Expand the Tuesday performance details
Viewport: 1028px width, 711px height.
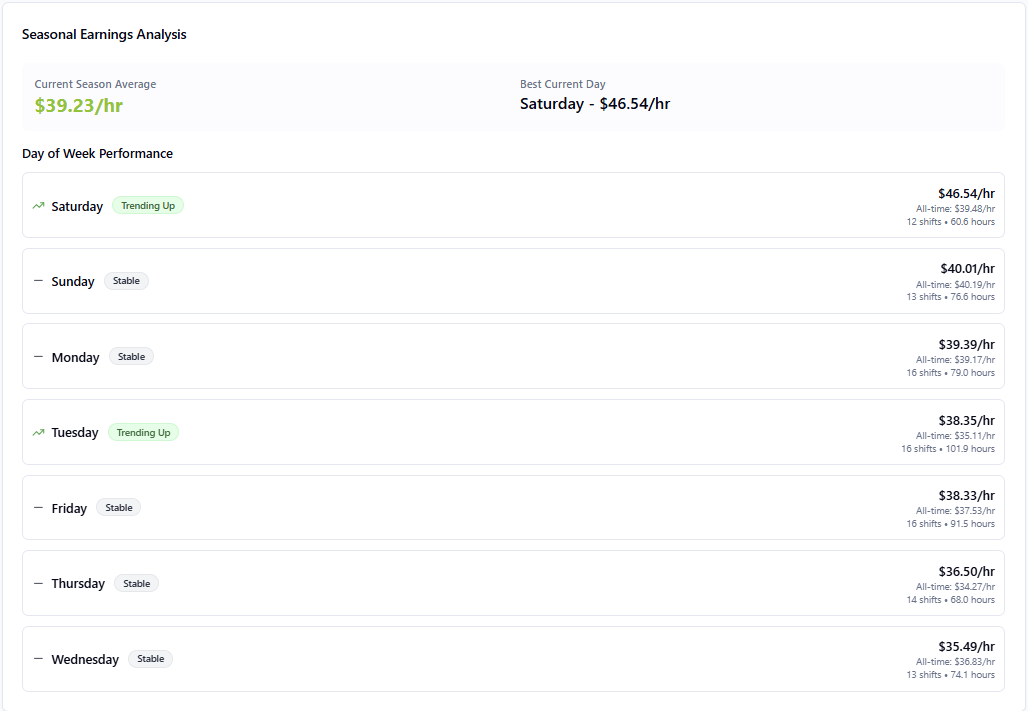(x=513, y=431)
